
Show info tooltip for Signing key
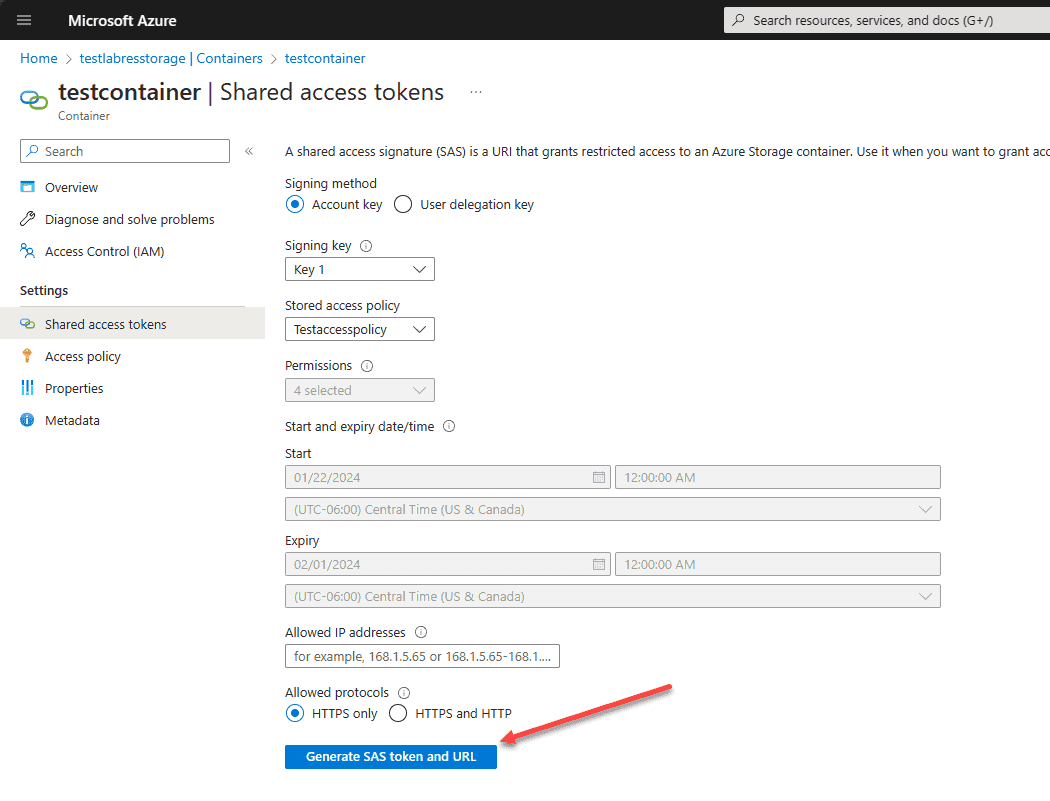[366, 246]
